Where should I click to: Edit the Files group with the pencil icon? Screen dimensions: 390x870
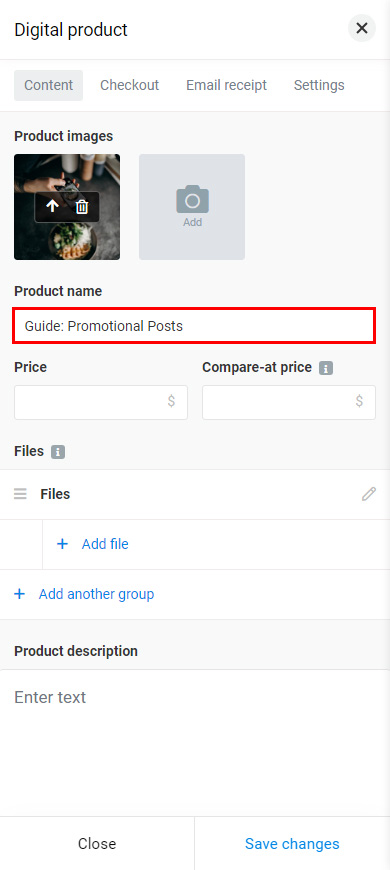369,494
